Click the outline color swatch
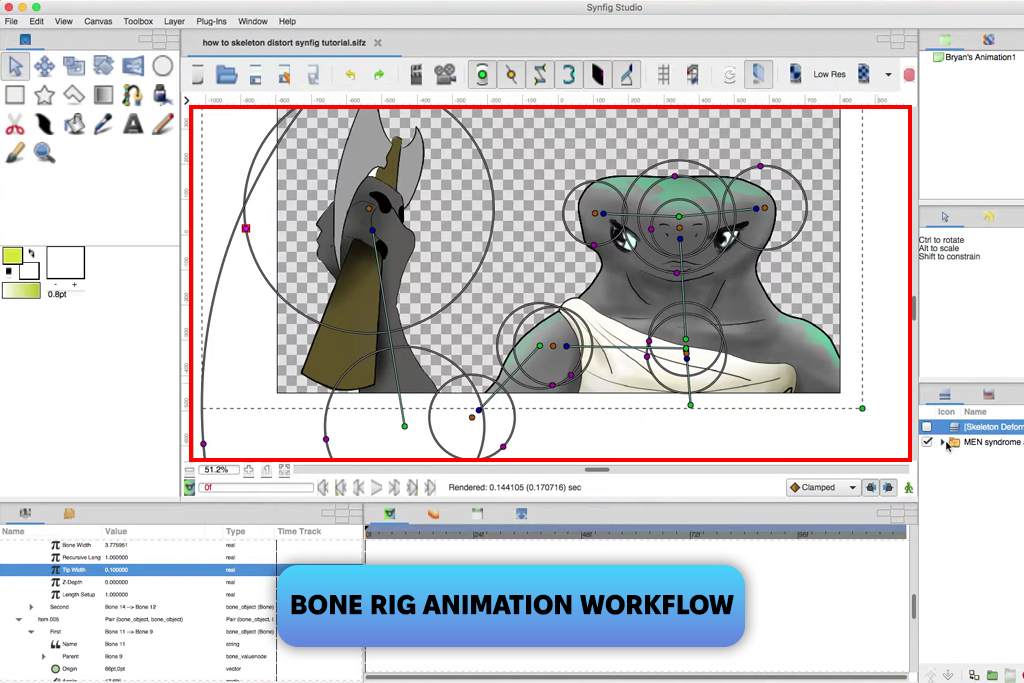The width and height of the screenshot is (1024, 683). [x=12, y=255]
